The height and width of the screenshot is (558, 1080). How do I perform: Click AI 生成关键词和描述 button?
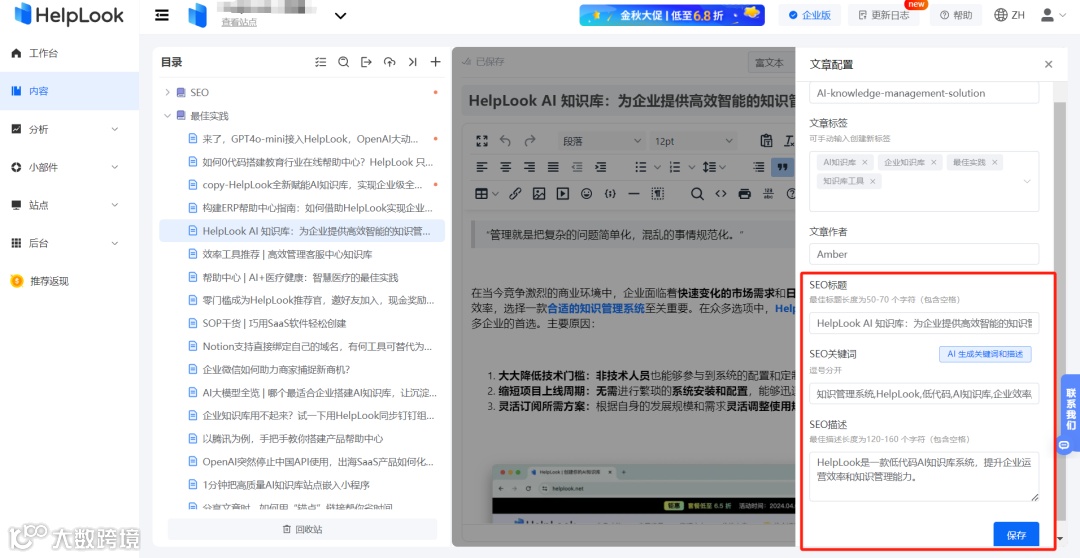coord(985,354)
